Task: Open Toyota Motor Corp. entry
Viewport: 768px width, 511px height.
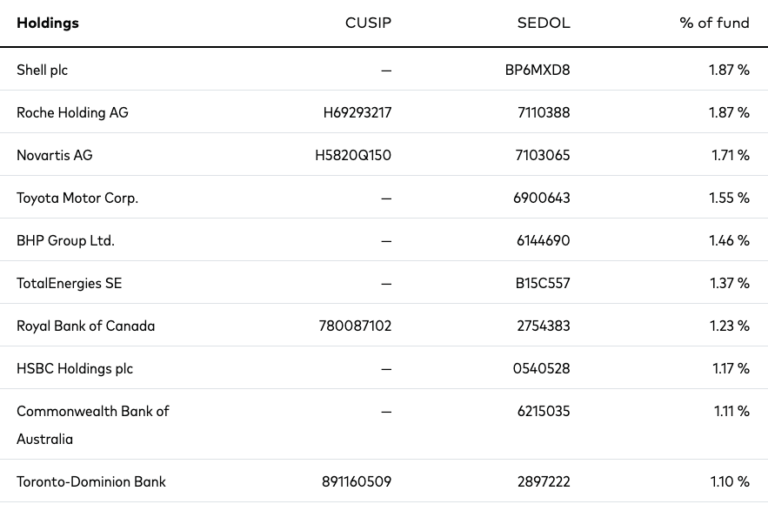Action: click(x=77, y=198)
